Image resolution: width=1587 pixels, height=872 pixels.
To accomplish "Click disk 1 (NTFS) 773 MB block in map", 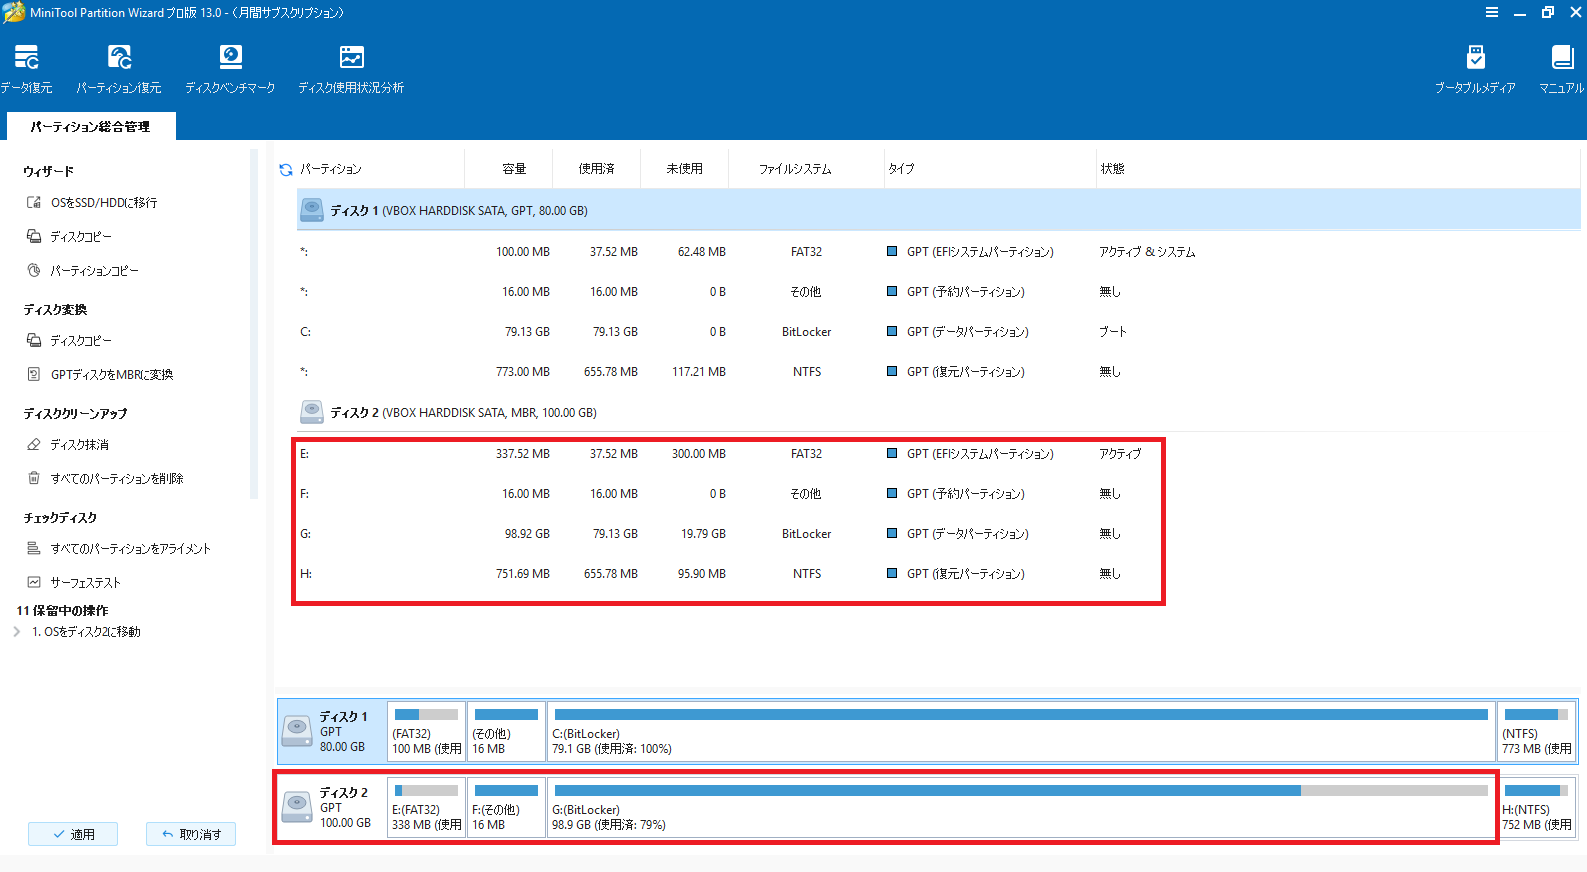I will coord(1537,731).
